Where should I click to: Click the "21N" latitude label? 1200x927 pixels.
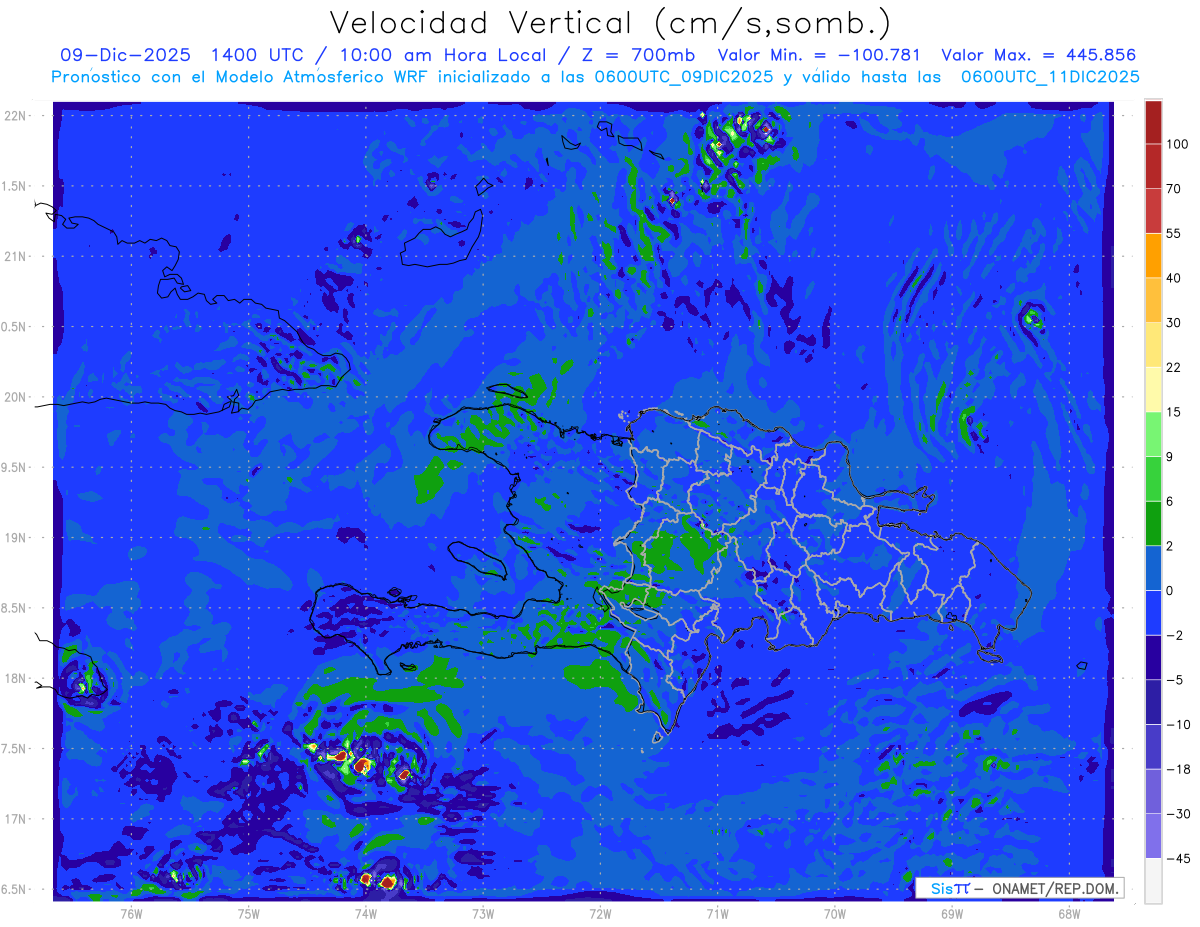(17, 257)
